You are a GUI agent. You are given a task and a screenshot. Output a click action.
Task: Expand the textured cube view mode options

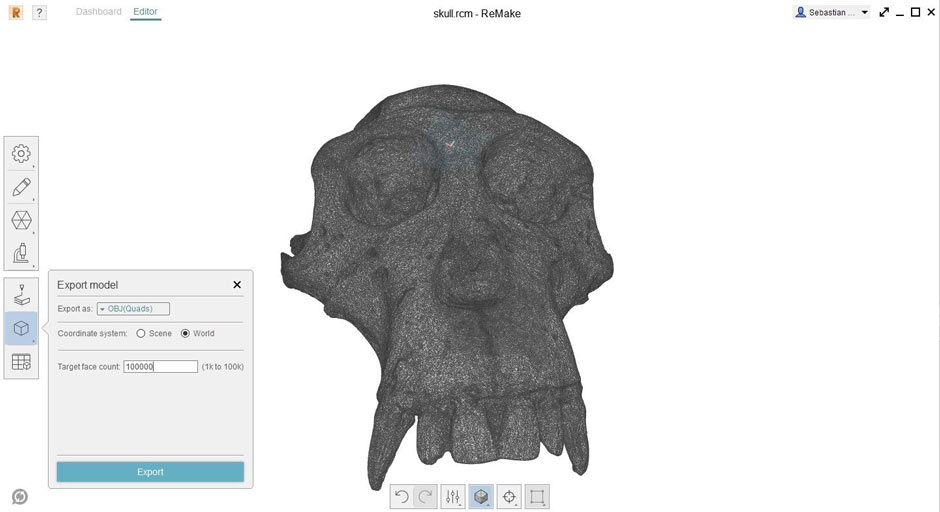pyautogui.click(x=481, y=496)
